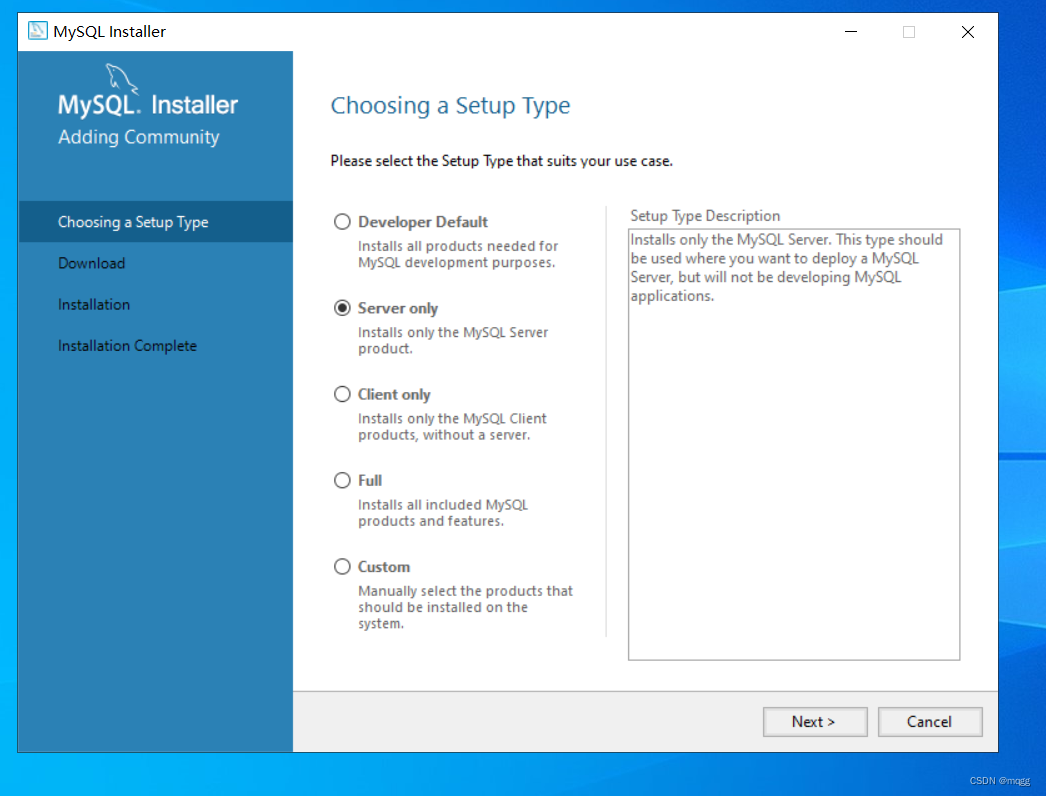Choose the Client only setup option
The height and width of the screenshot is (796, 1046).
[342, 394]
